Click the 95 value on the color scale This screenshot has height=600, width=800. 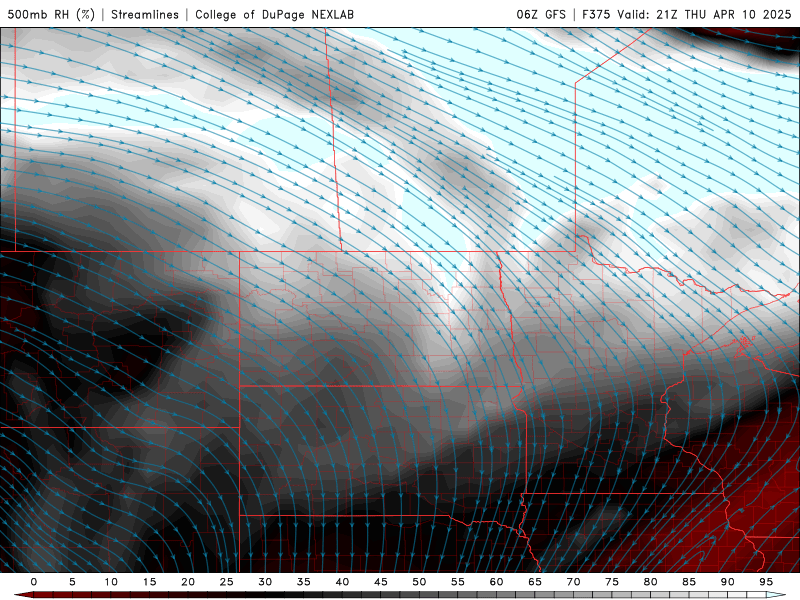(x=766, y=582)
